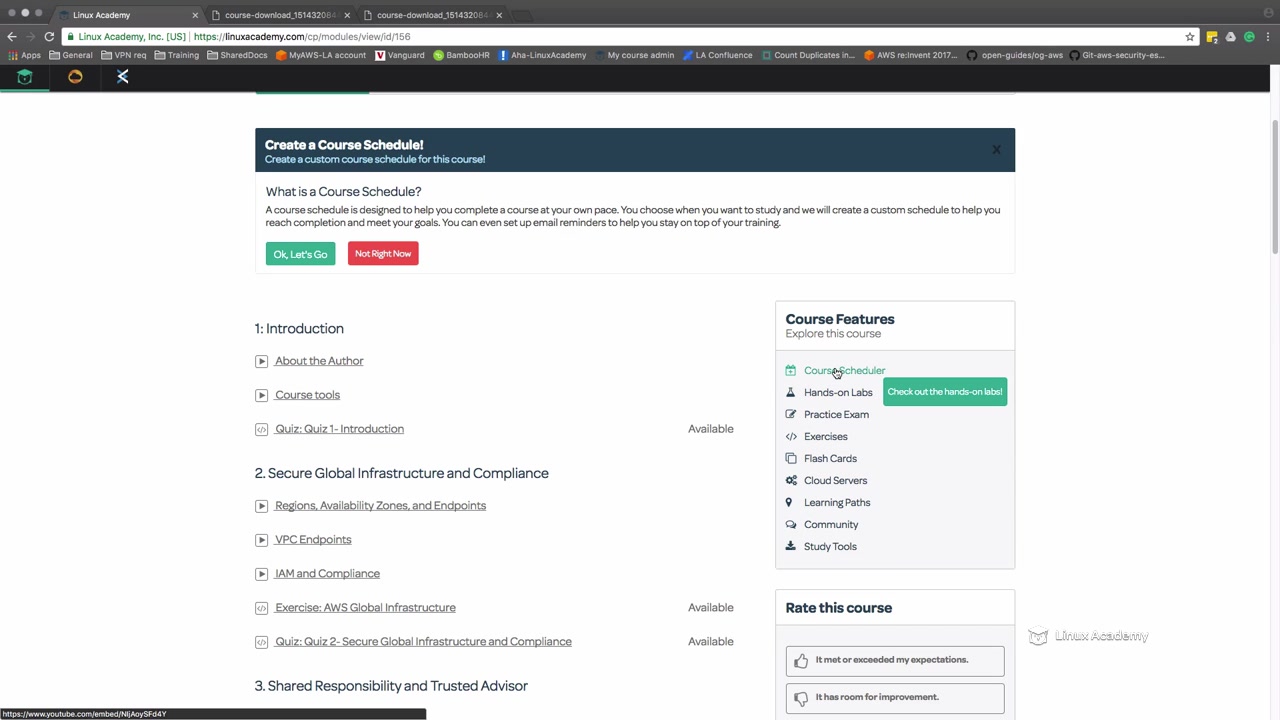This screenshot has height=720, width=1280.
Task: Open the Training bookmarks folder
Action: [177, 55]
